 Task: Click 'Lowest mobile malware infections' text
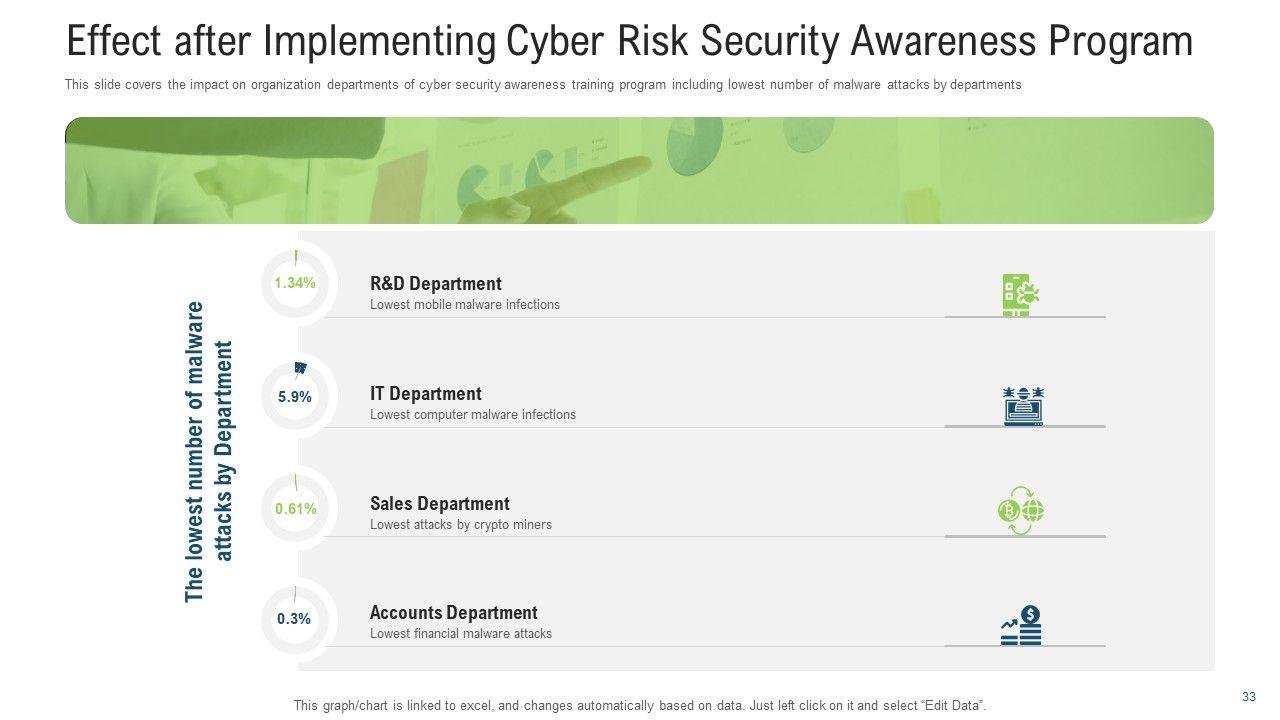point(465,305)
